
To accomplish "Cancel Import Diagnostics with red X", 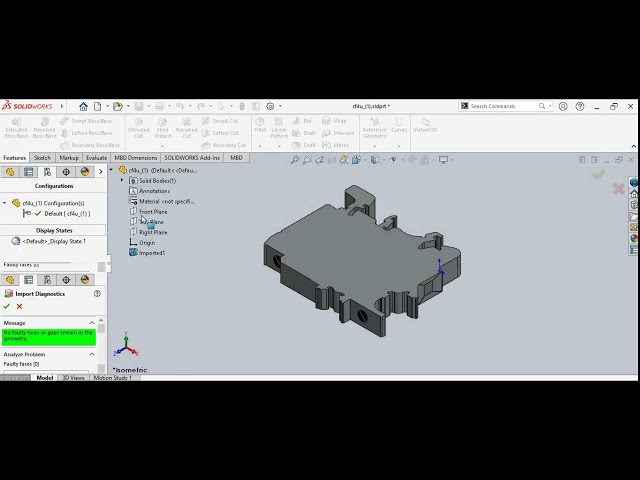I will pyautogui.click(x=19, y=307).
